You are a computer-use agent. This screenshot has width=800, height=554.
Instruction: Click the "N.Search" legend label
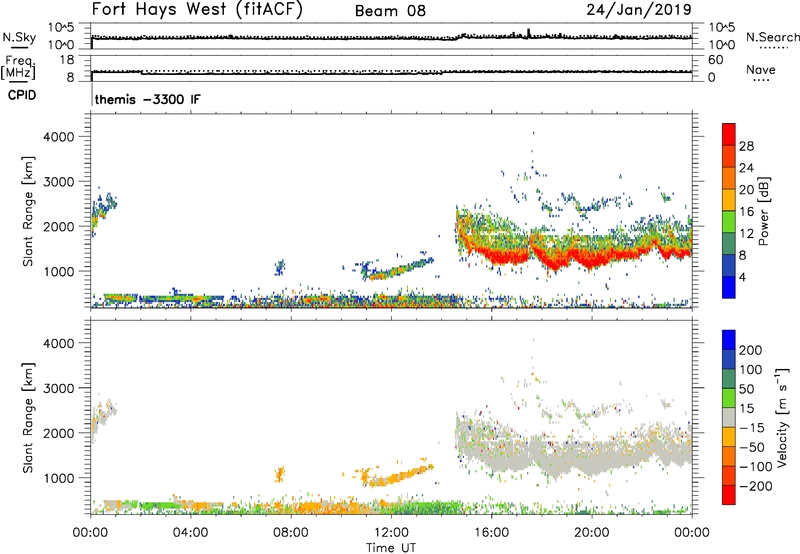click(x=772, y=37)
